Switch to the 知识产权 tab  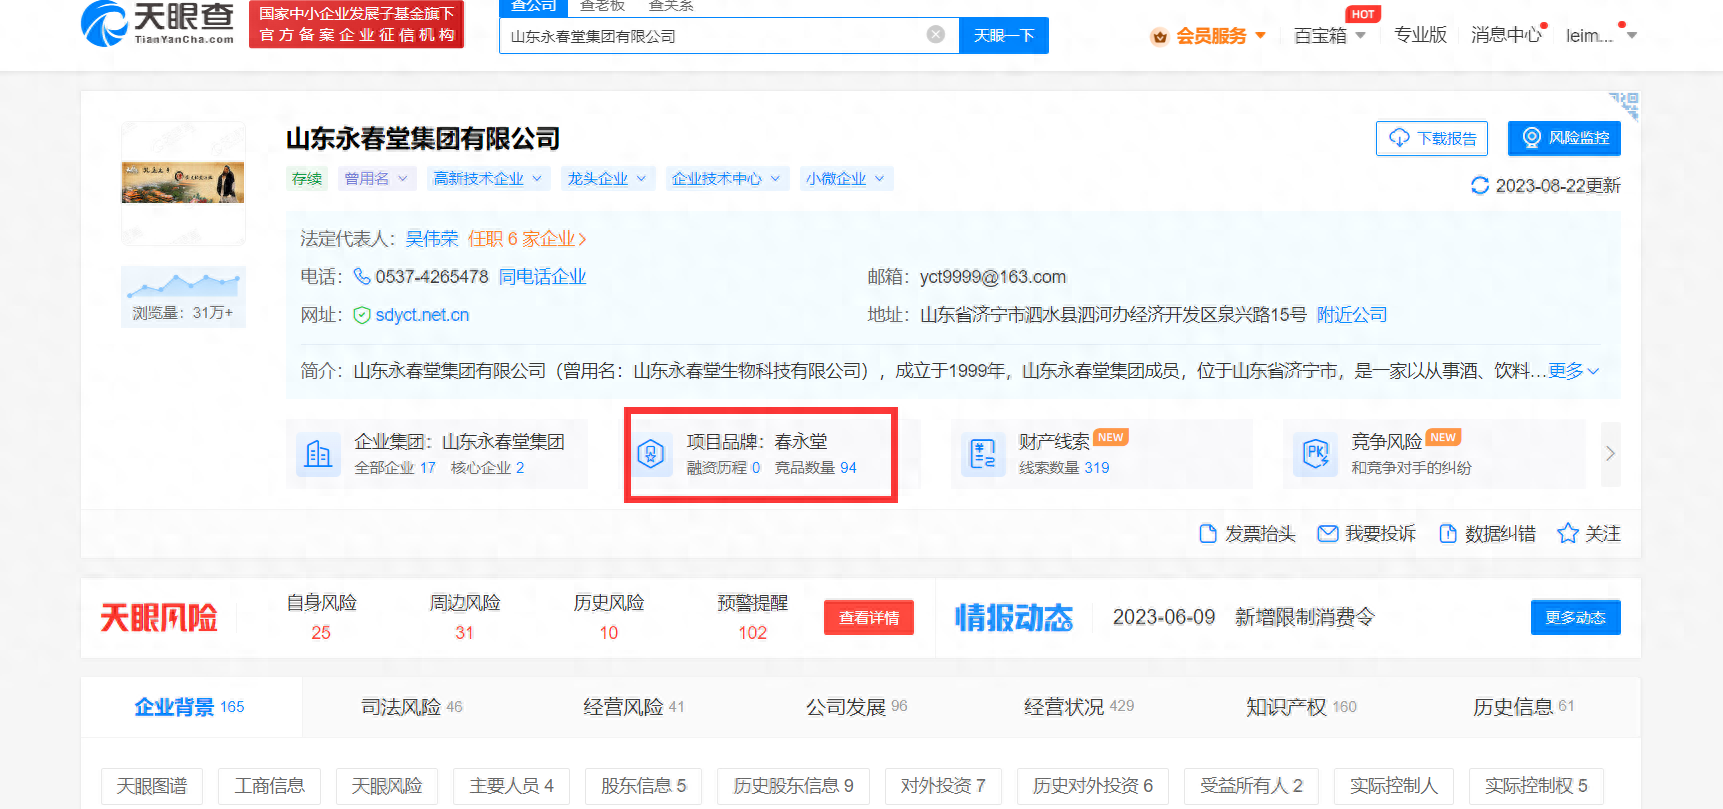click(1301, 707)
